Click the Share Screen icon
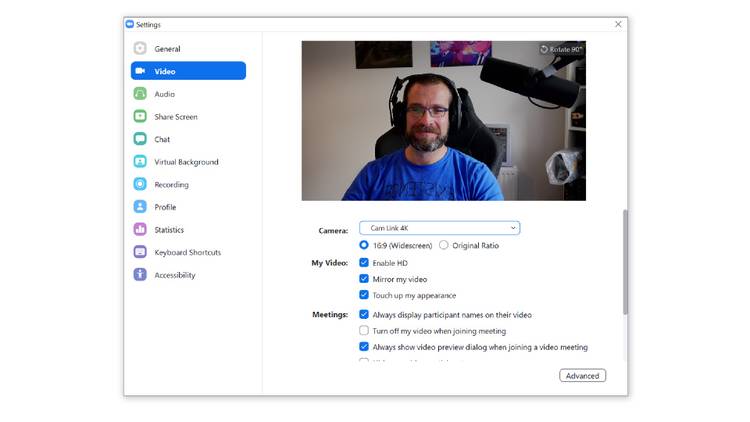This screenshot has width=750, height=422. (x=140, y=116)
